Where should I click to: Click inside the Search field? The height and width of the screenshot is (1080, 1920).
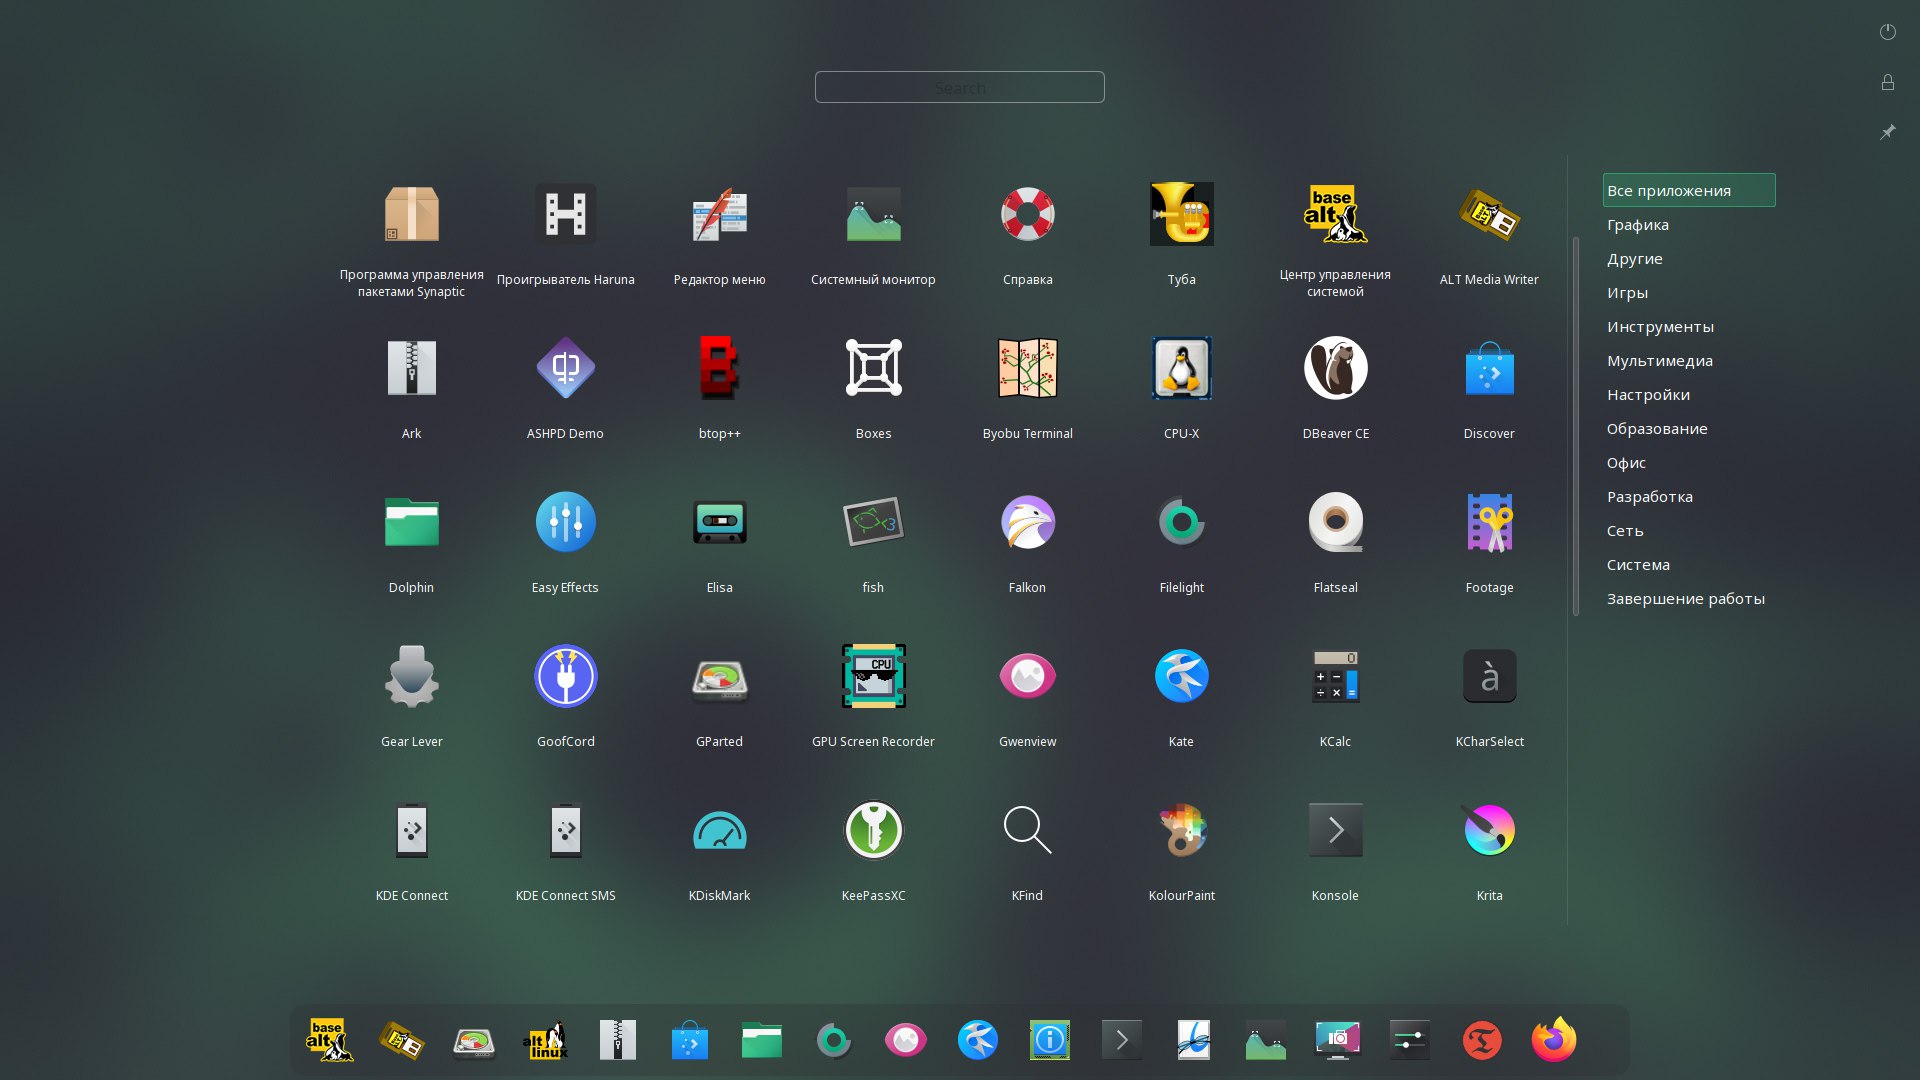pos(959,88)
